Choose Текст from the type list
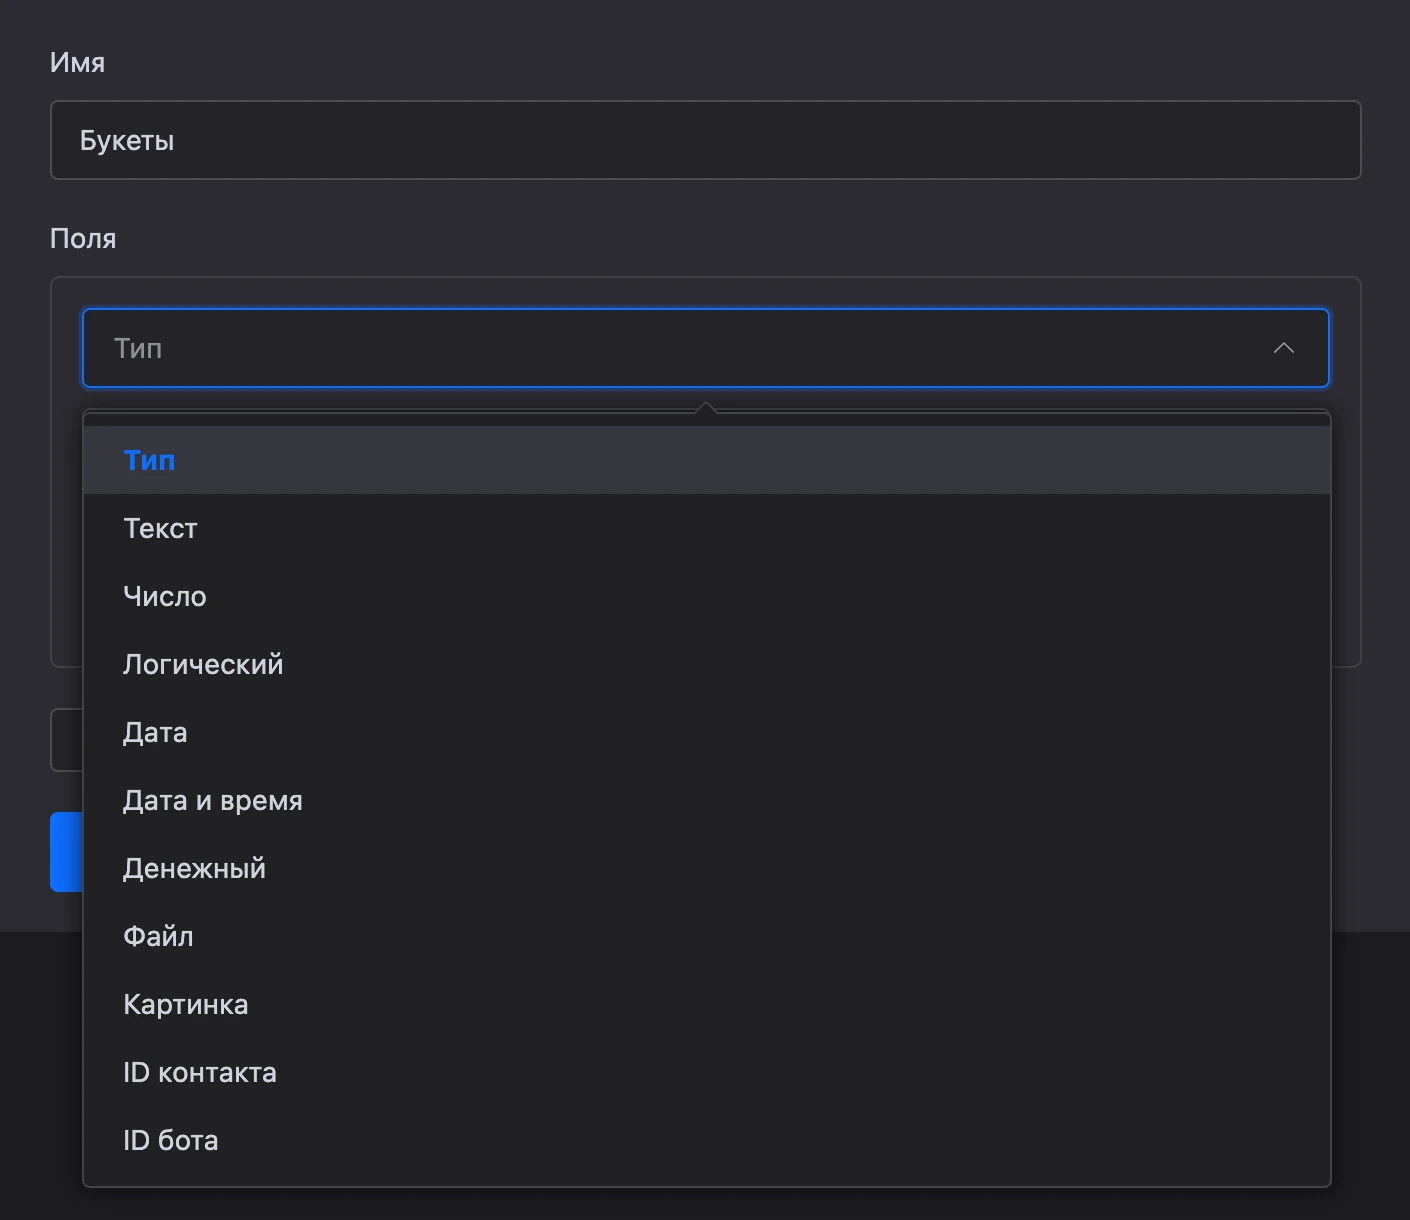This screenshot has width=1410, height=1220. coord(707,528)
